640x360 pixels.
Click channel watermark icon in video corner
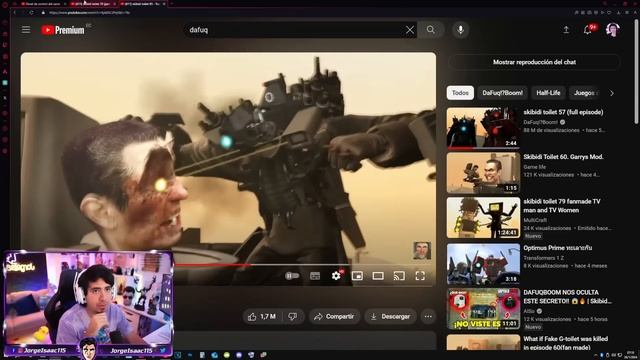tap(422, 251)
